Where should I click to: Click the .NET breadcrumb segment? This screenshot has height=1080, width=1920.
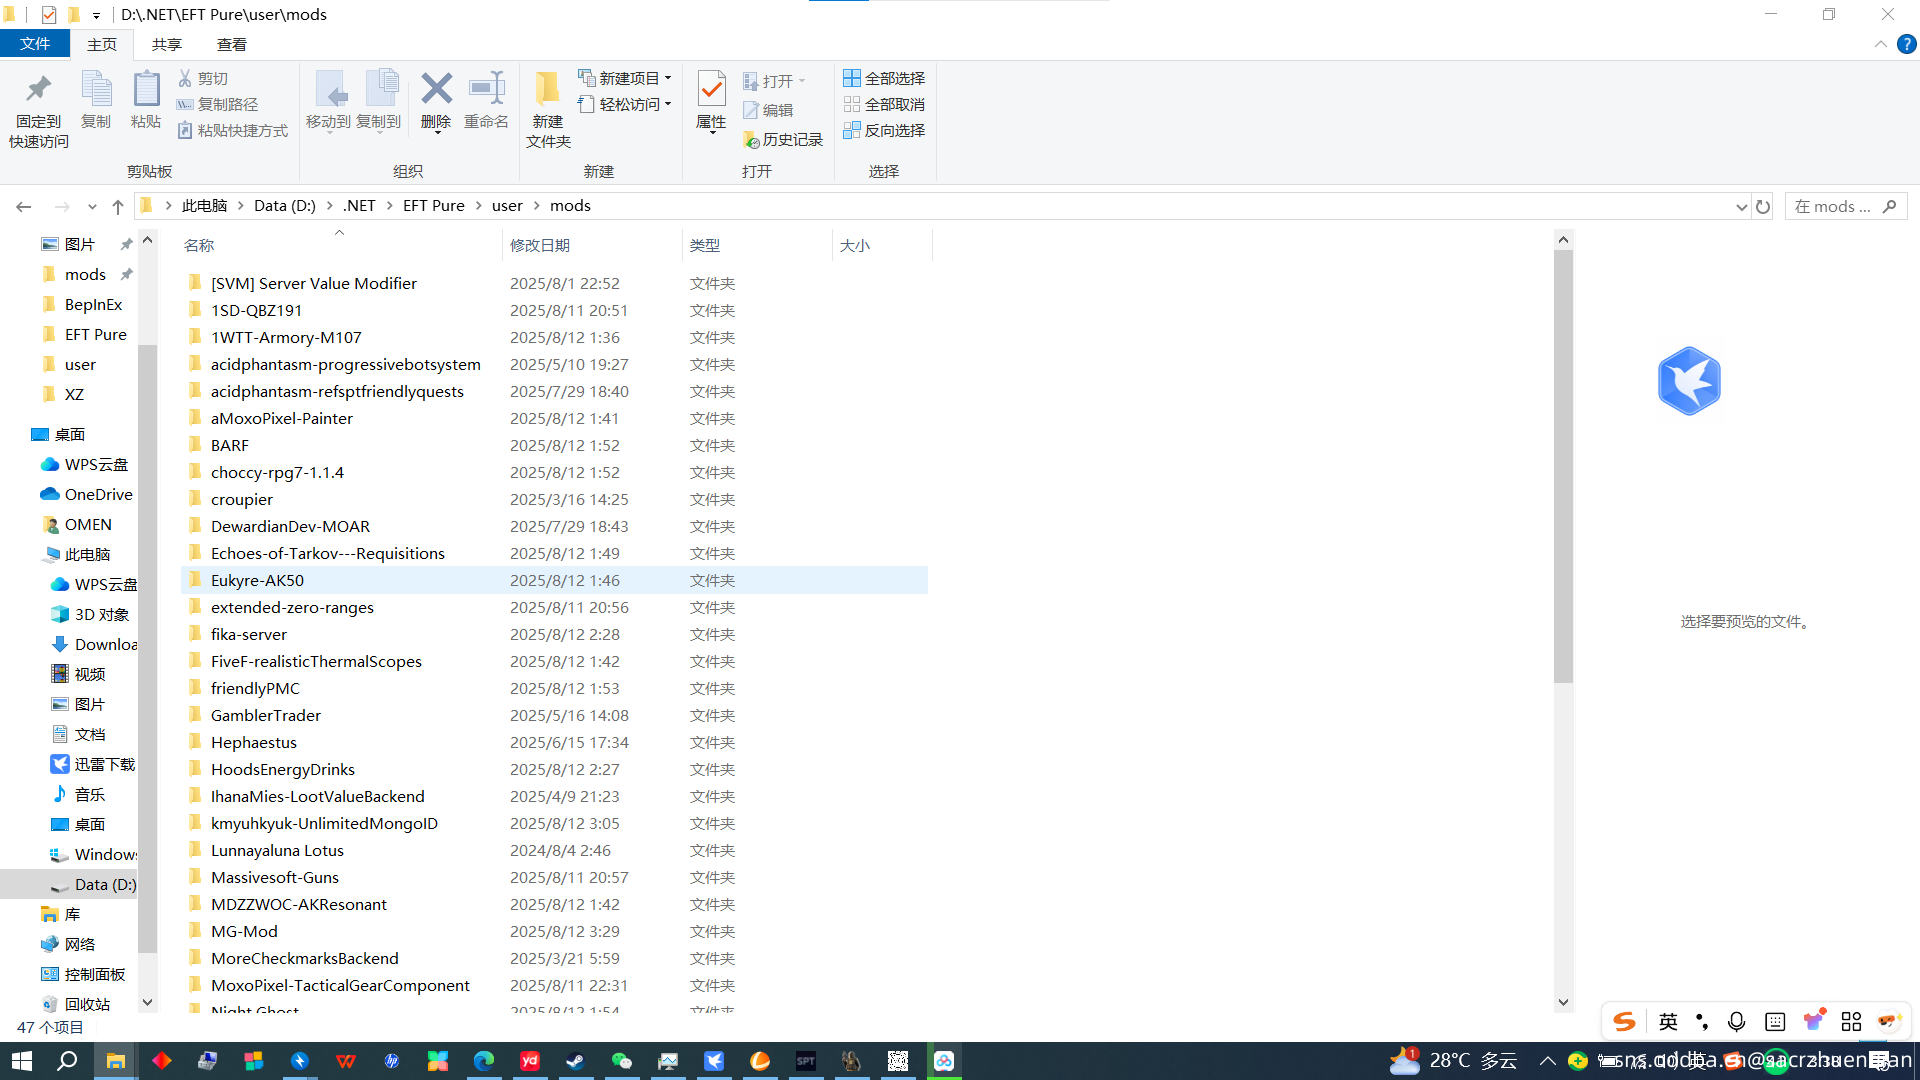pos(359,206)
